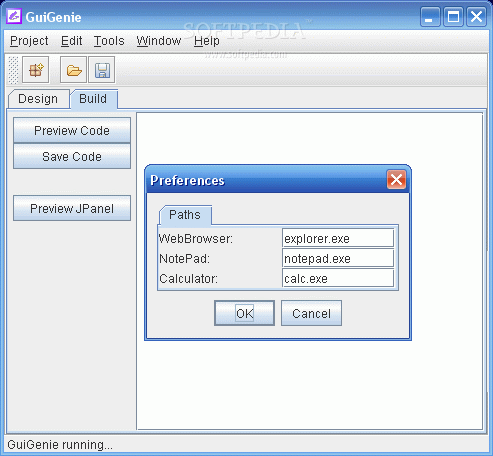Click the NotePad: label
This screenshot has height=456, width=493.
[184, 259]
